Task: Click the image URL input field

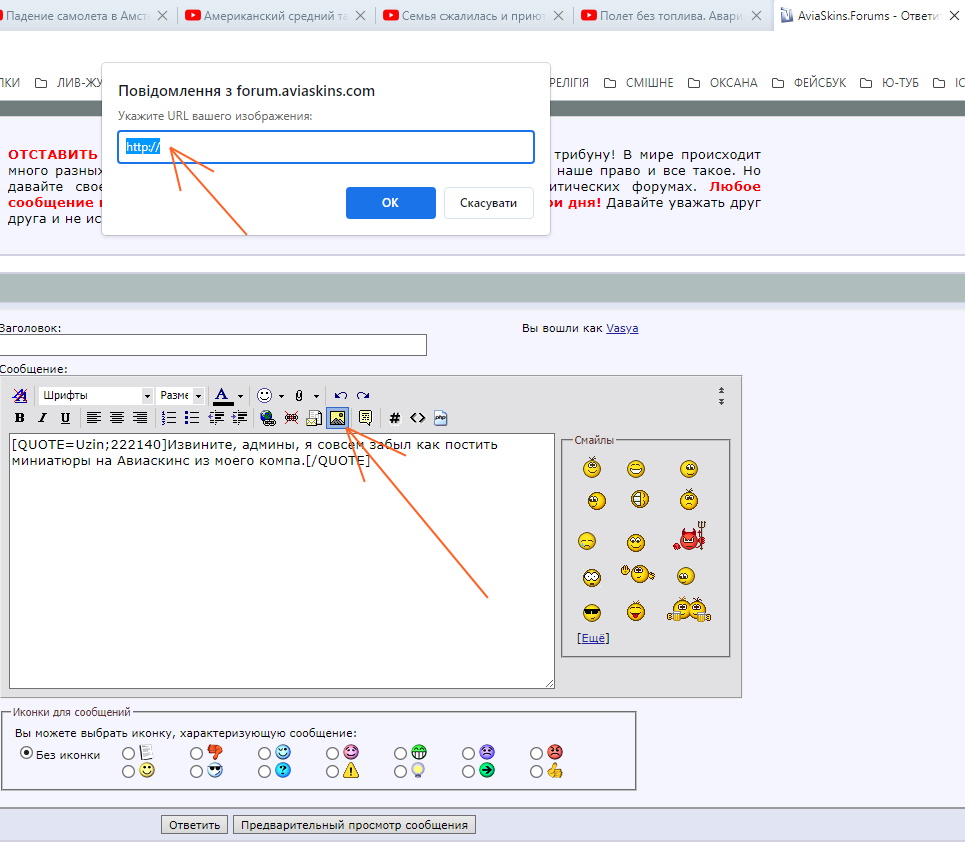Action: click(326, 147)
